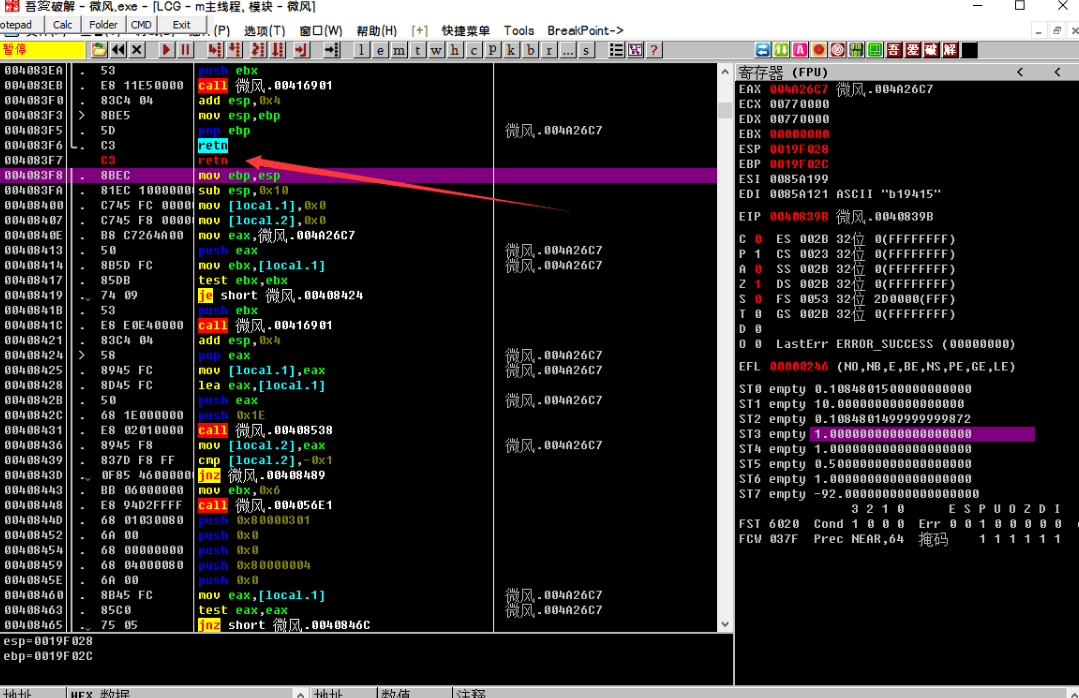The height and width of the screenshot is (698, 1079).
Task: Open the BreakPoint-> dropdown menu
Action: pyautogui.click(x=585, y=31)
